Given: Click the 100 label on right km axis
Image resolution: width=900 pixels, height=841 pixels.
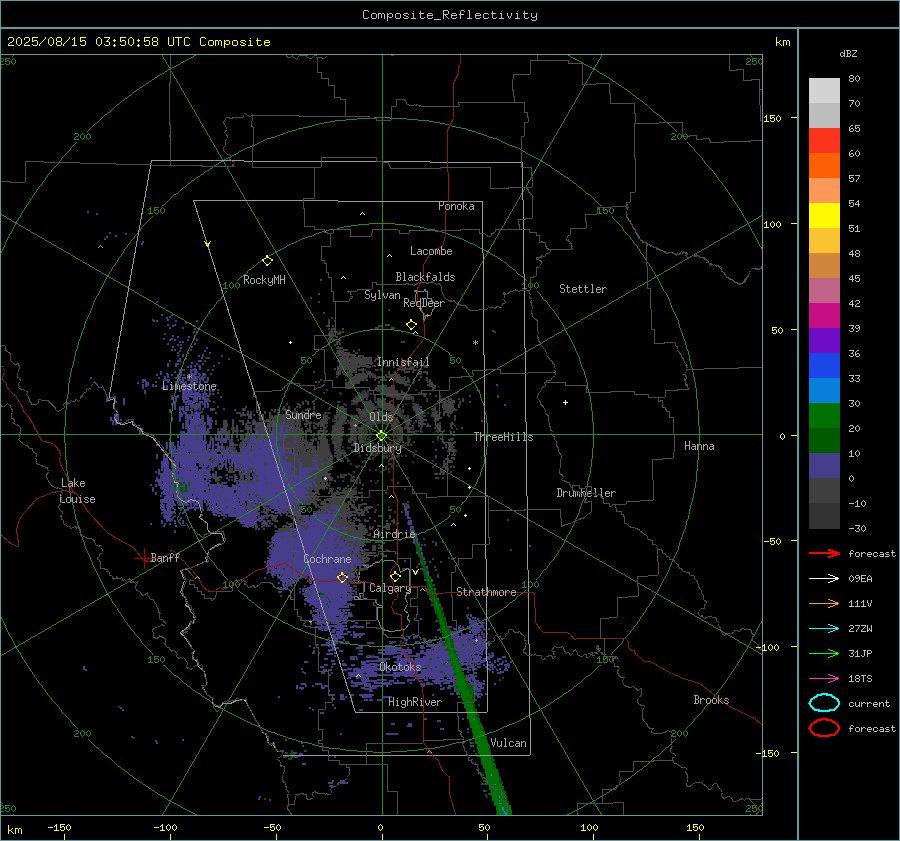Looking at the screenshot, I should click(x=773, y=224).
